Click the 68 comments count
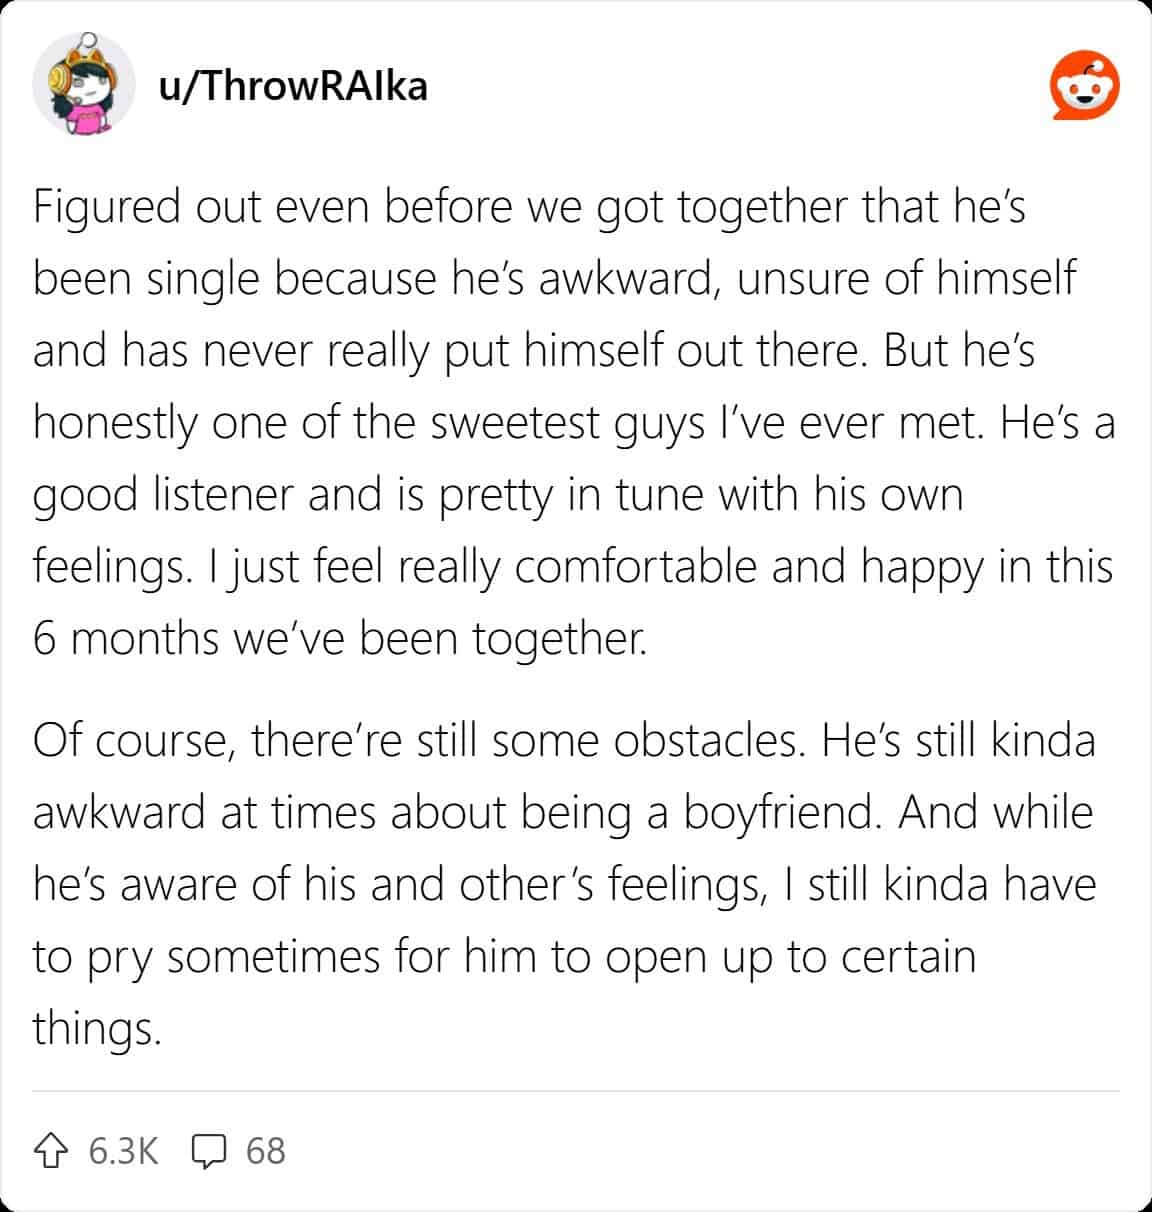1152x1212 pixels. coord(265,1151)
